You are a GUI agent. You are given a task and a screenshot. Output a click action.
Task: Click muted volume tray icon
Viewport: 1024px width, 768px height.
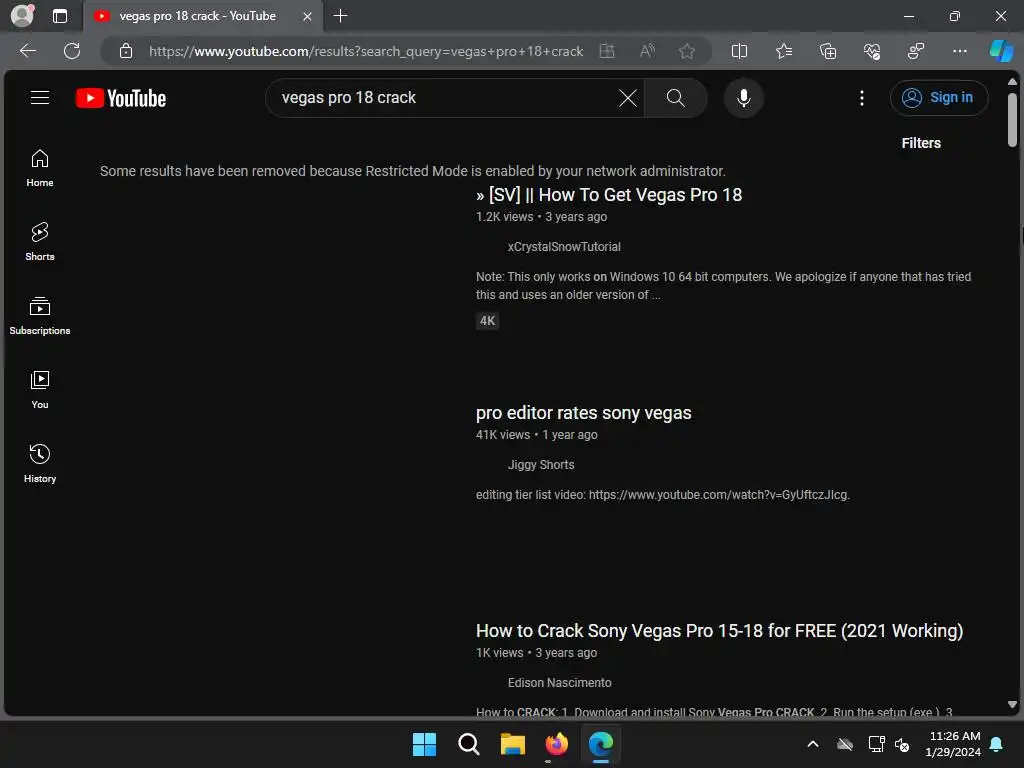coord(902,744)
